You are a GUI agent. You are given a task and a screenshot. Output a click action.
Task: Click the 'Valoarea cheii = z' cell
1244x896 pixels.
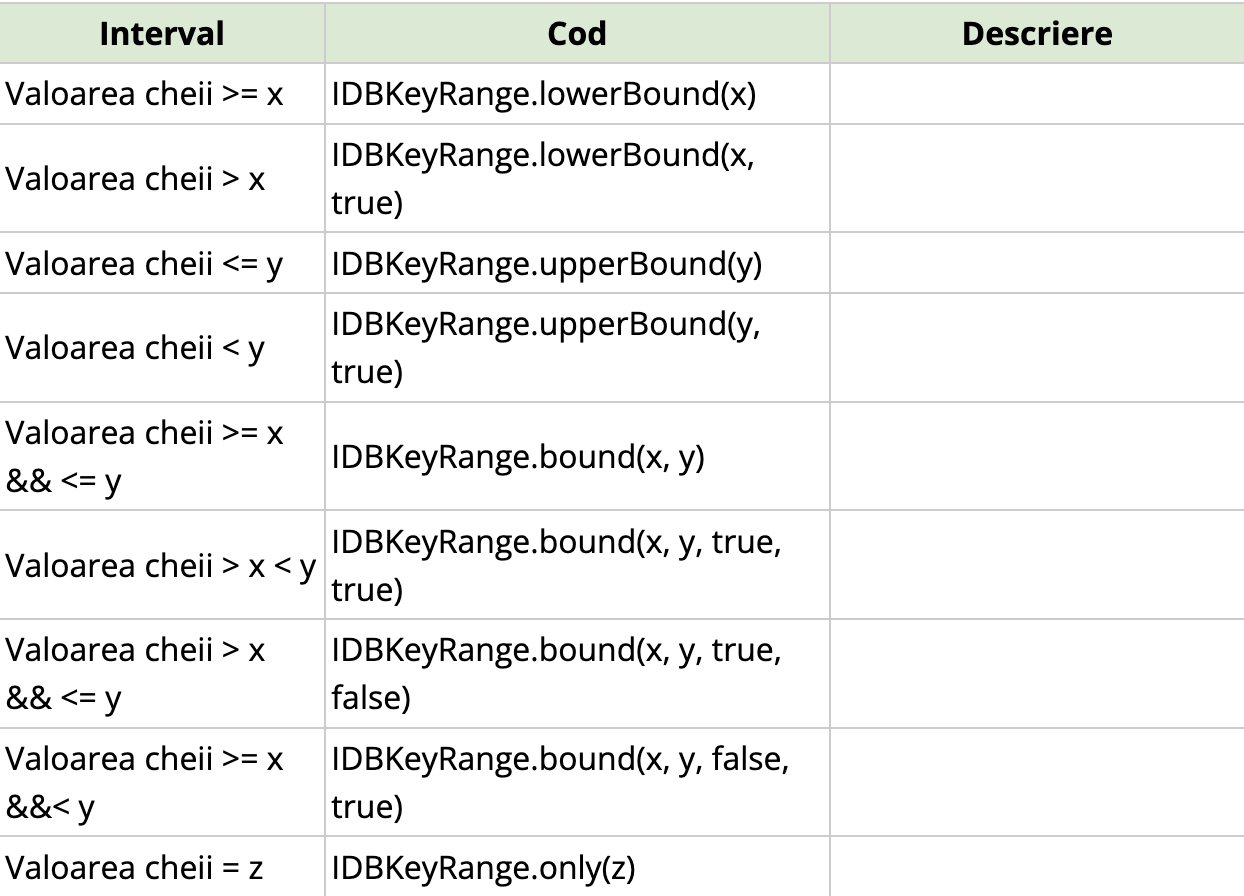pyautogui.click(x=135, y=867)
